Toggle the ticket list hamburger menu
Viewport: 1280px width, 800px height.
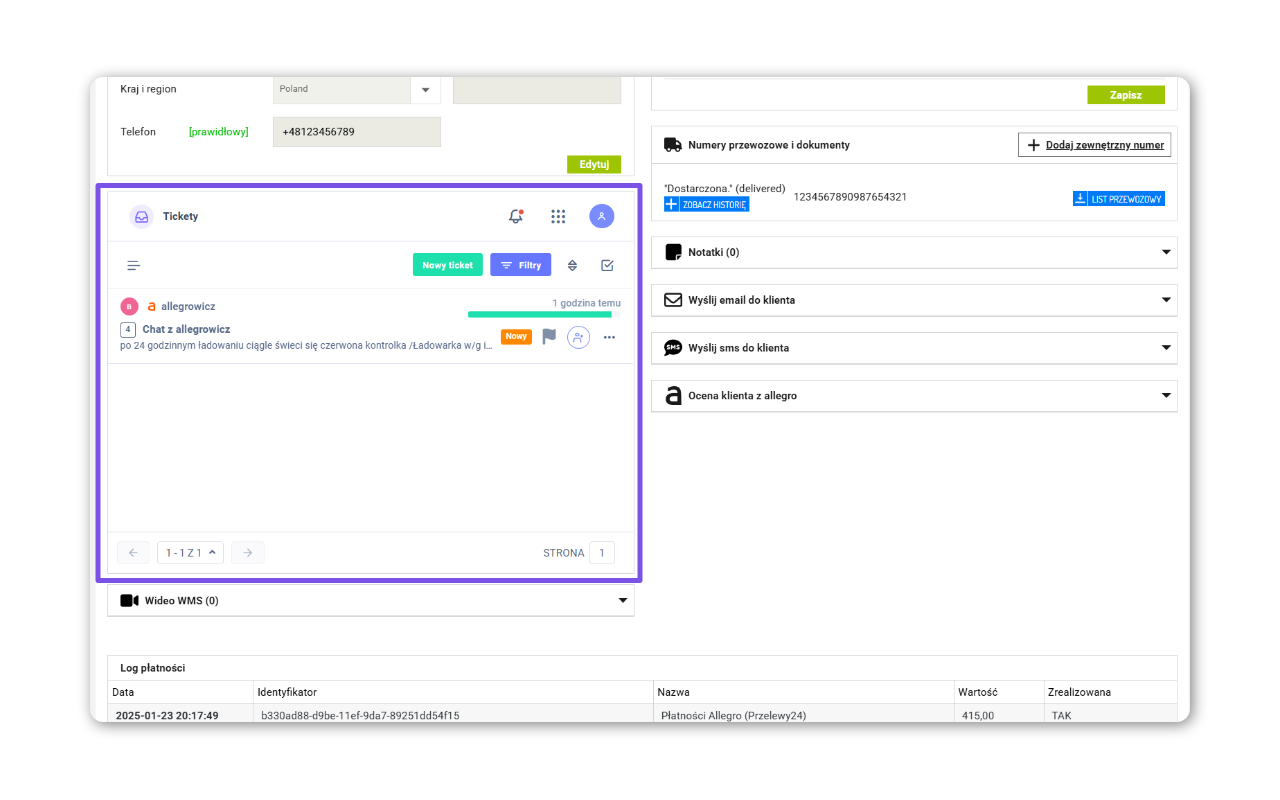[134, 266]
